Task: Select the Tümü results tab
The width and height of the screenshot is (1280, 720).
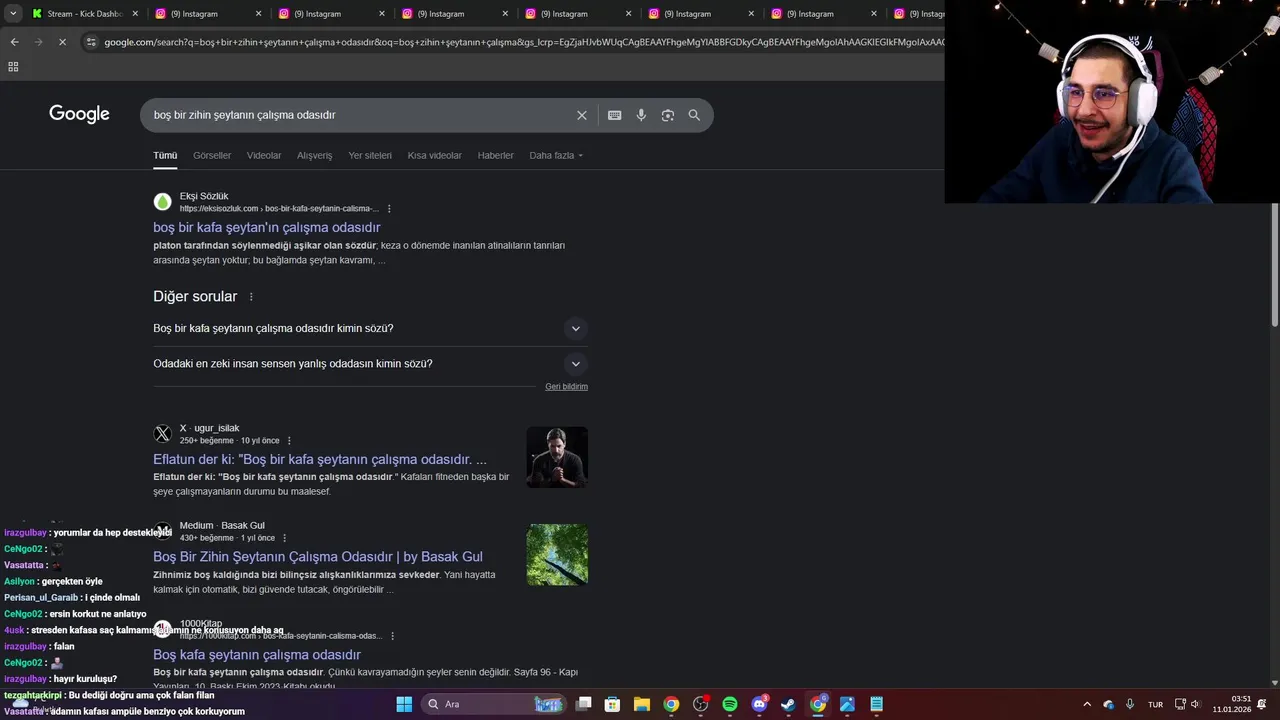Action: (165, 155)
